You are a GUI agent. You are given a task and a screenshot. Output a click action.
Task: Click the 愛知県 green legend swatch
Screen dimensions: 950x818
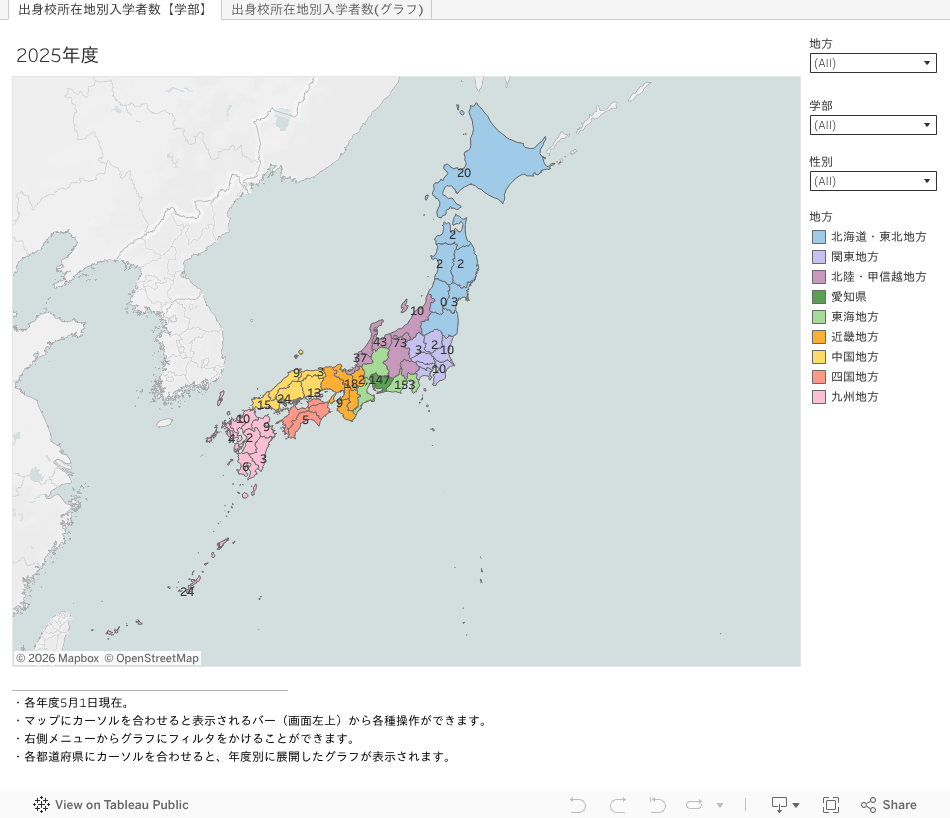[x=819, y=297]
